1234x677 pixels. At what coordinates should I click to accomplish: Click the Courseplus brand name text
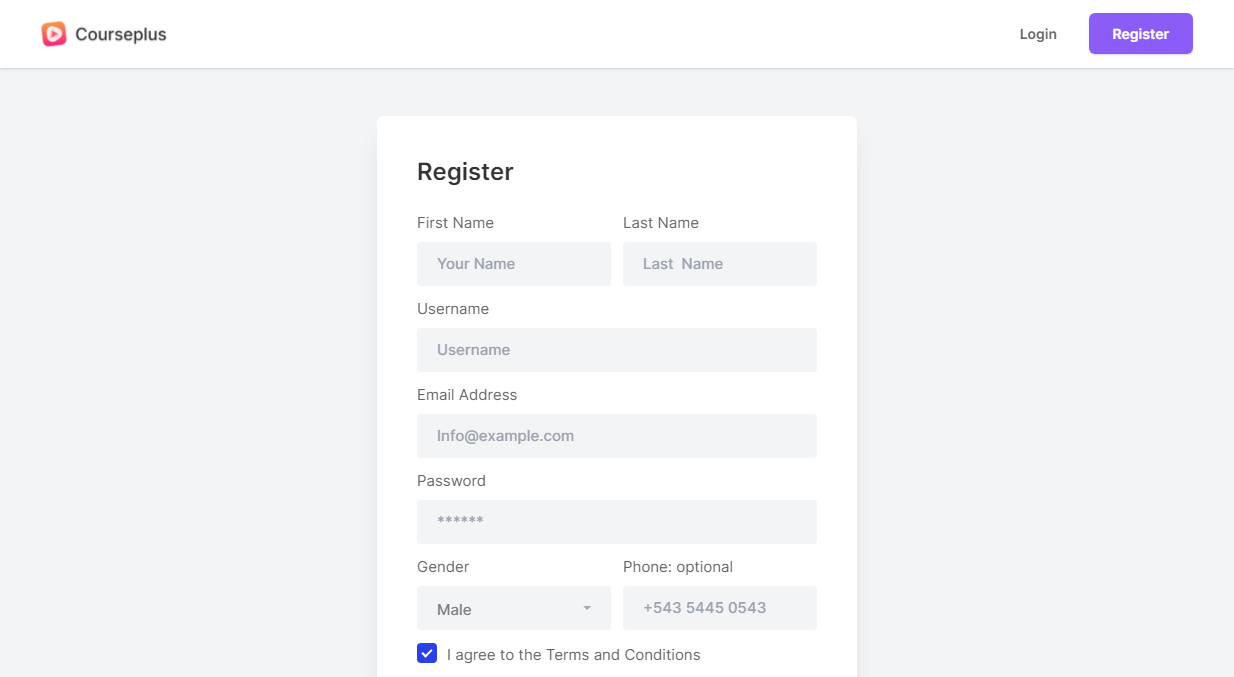(x=121, y=35)
